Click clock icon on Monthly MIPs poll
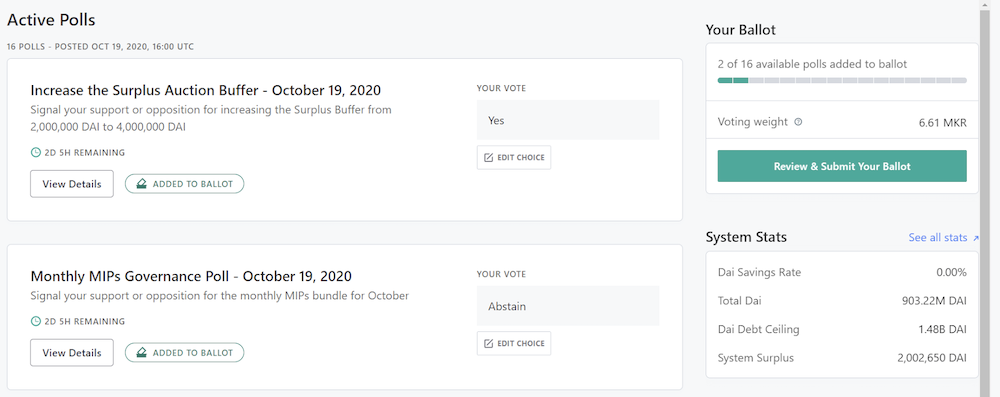Screen dimensions: 1000x397 pyautogui.click(x=35, y=321)
